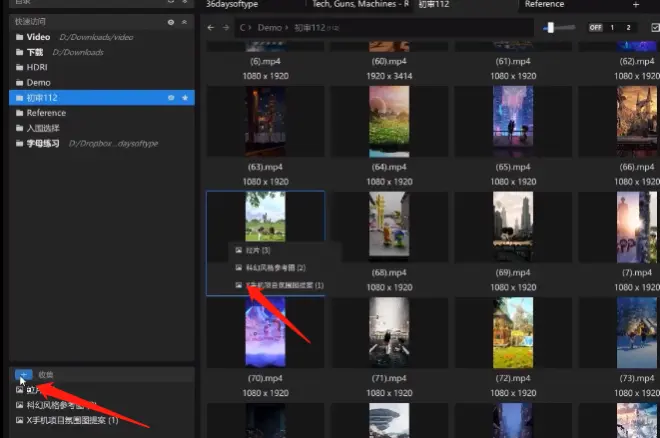This screenshot has height=438, width=660.
Task: Click image icon of X手机项目氛围图提案 collection
Action: (19, 420)
